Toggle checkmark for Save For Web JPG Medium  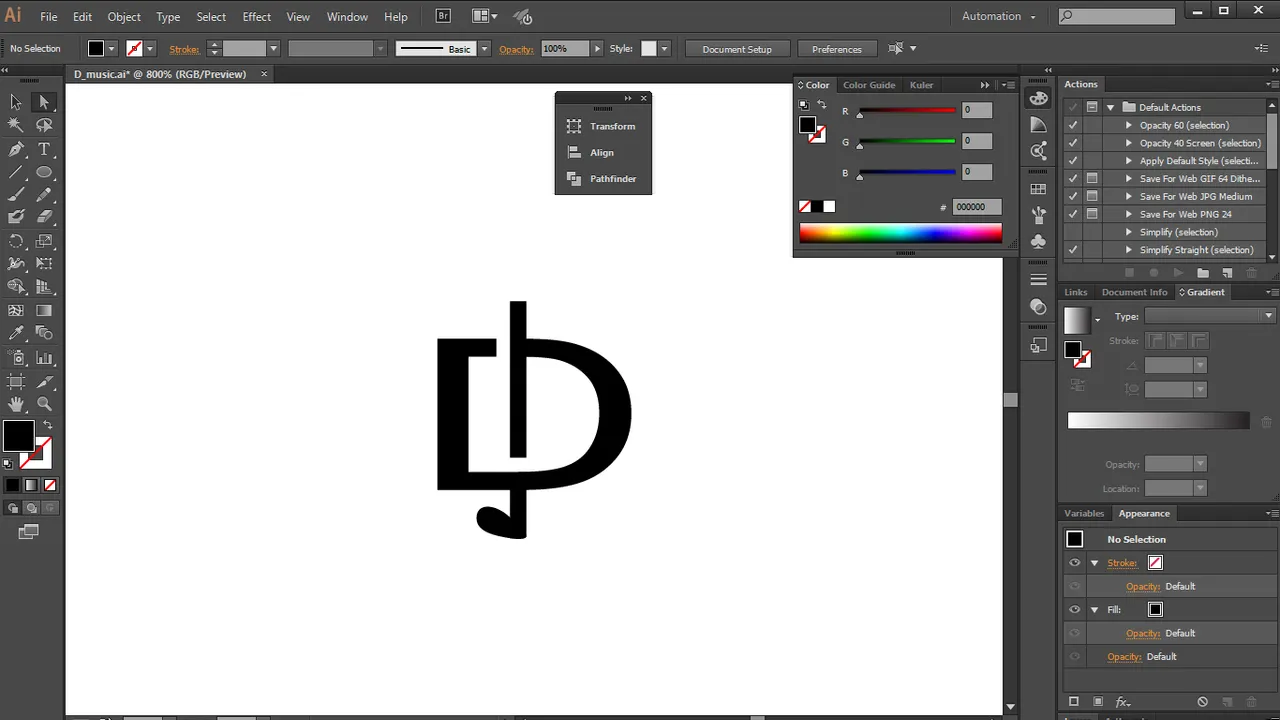pyautogui.click(x=1073, y=196)
